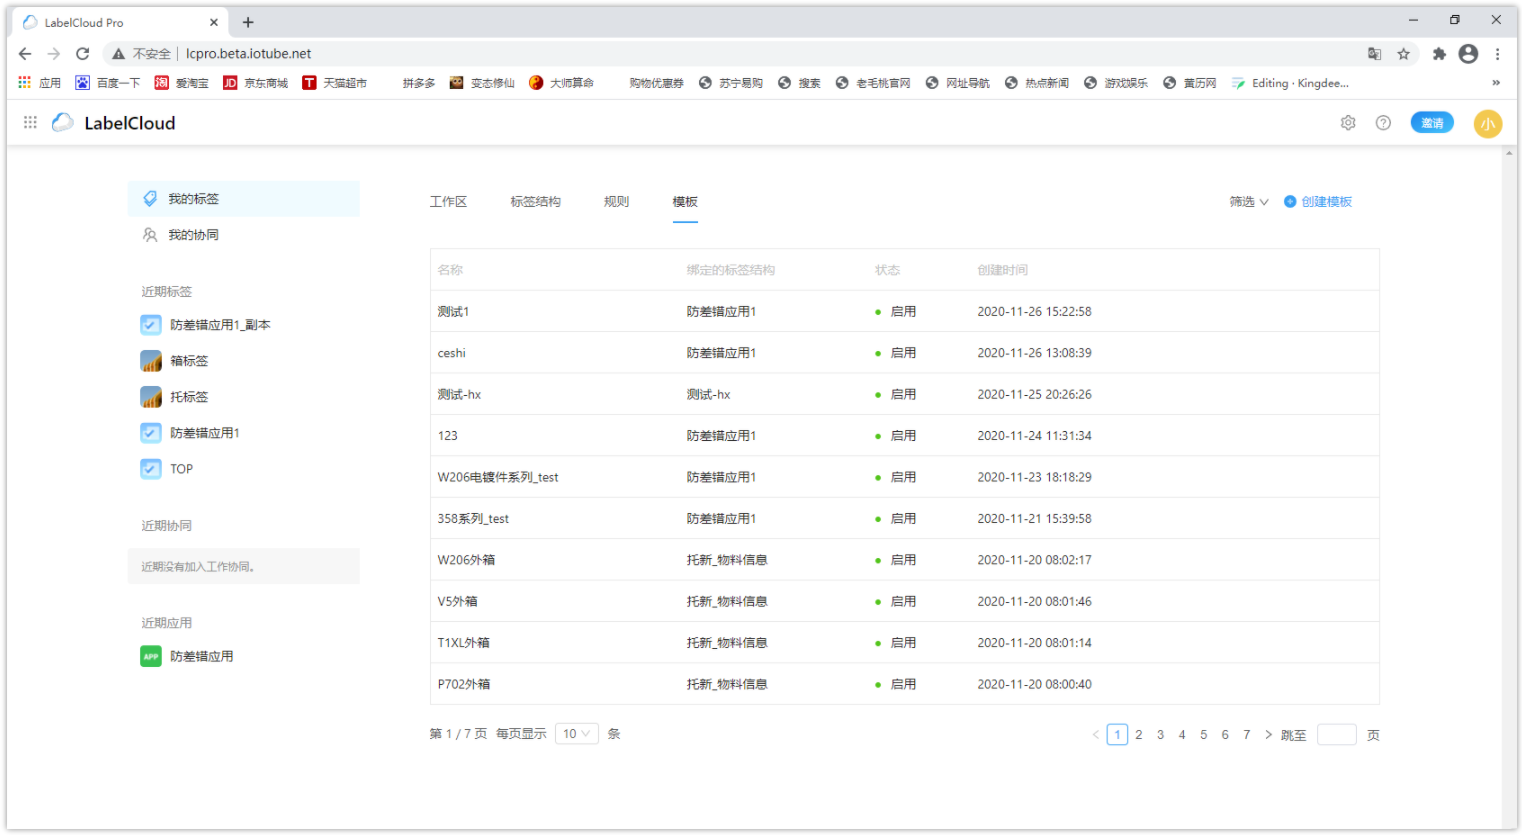Open template V5外箱
The width and height of the screenshot is (1522, 835).
click(457, 601)
